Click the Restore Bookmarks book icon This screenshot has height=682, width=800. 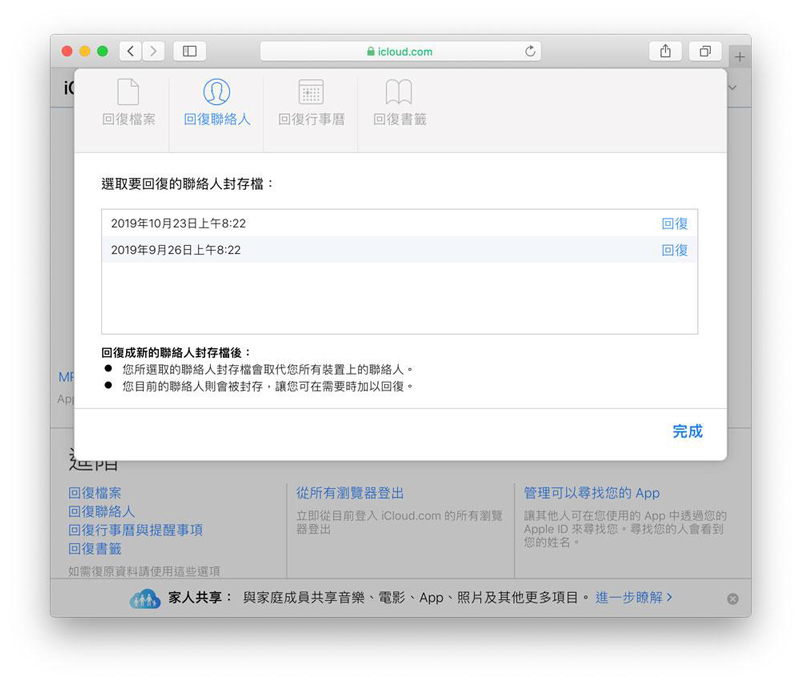coord(399,92)
